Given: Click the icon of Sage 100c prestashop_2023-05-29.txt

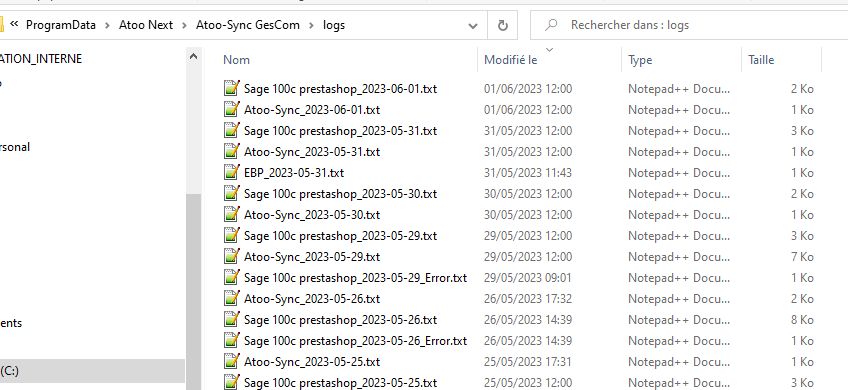Looking at the screenshot, I should pyautogui.click(x=231, y=235).
